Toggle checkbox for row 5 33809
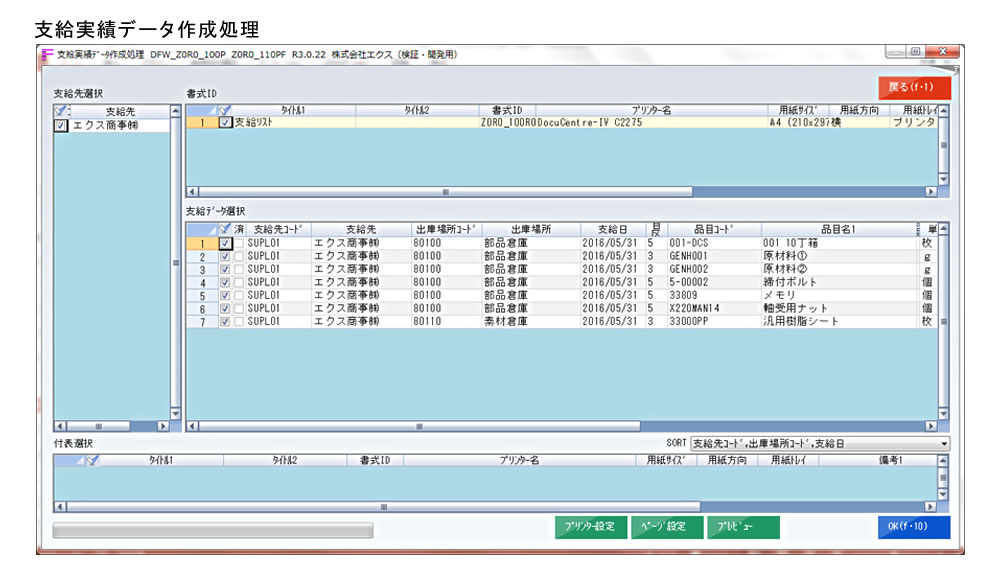1000x573 pixels. pyautogui.click(x=224, y=295)
